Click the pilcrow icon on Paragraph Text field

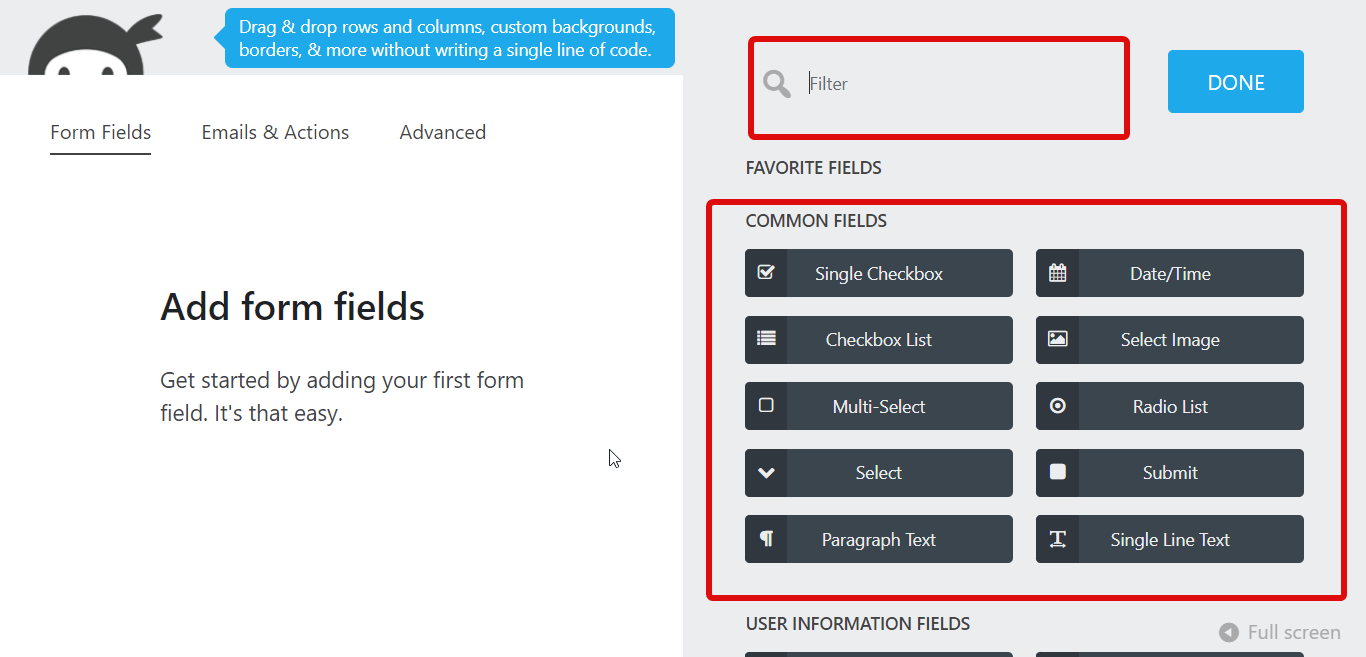click(766, 538)
